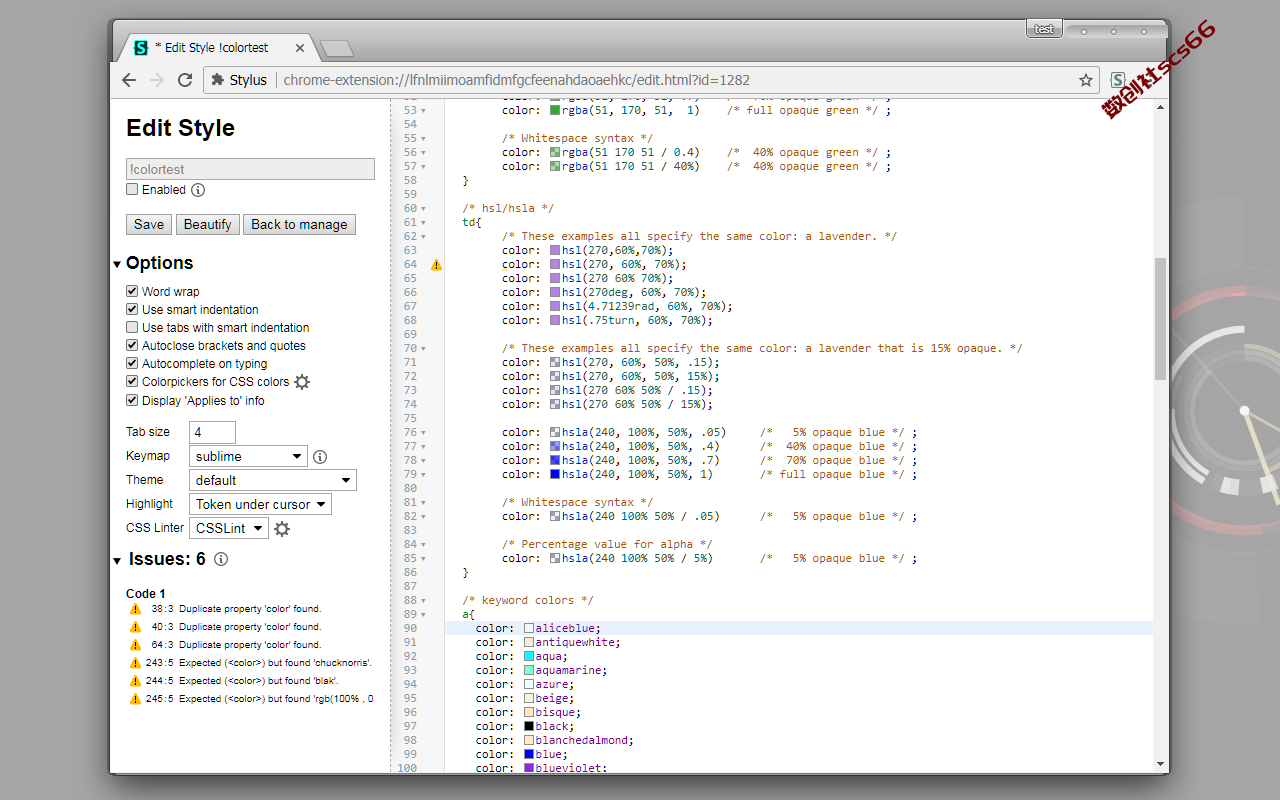Toggle Use smart indentation
1280x800 pixels.
(132, 309)
